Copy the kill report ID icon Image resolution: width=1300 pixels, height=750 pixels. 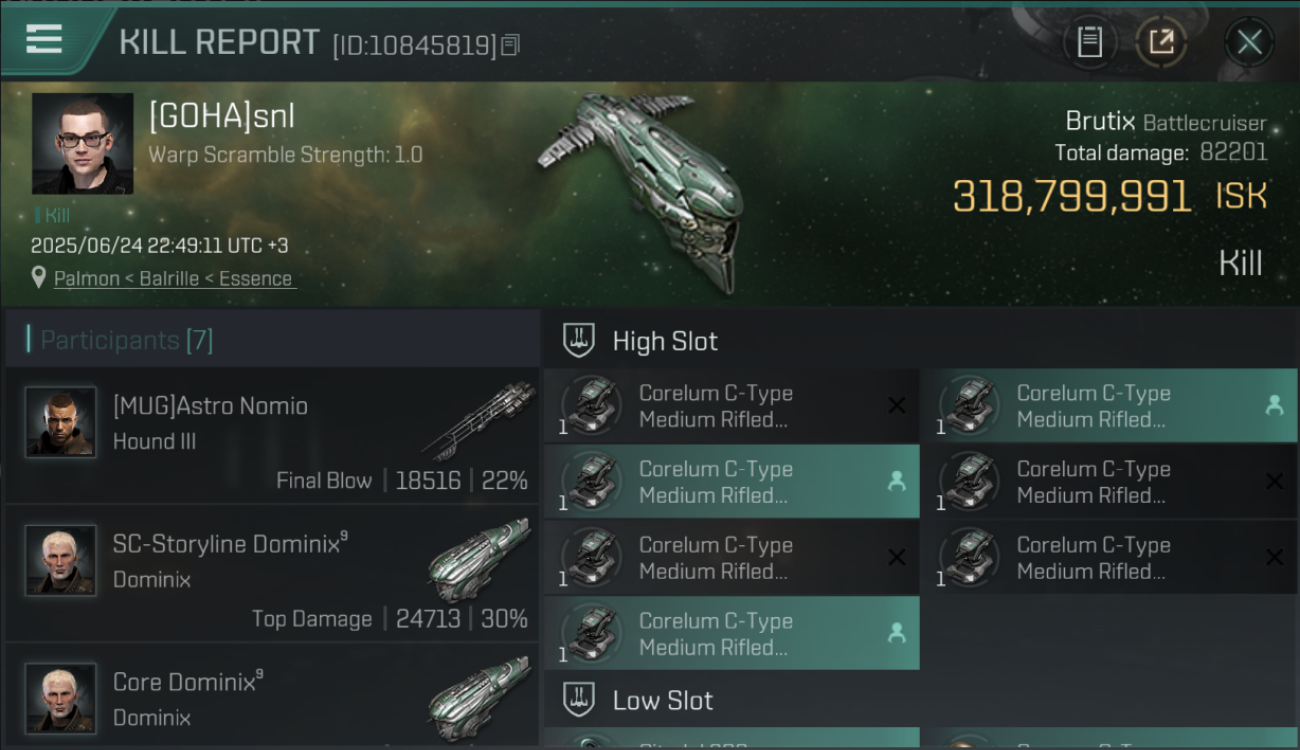coord(510,44)
